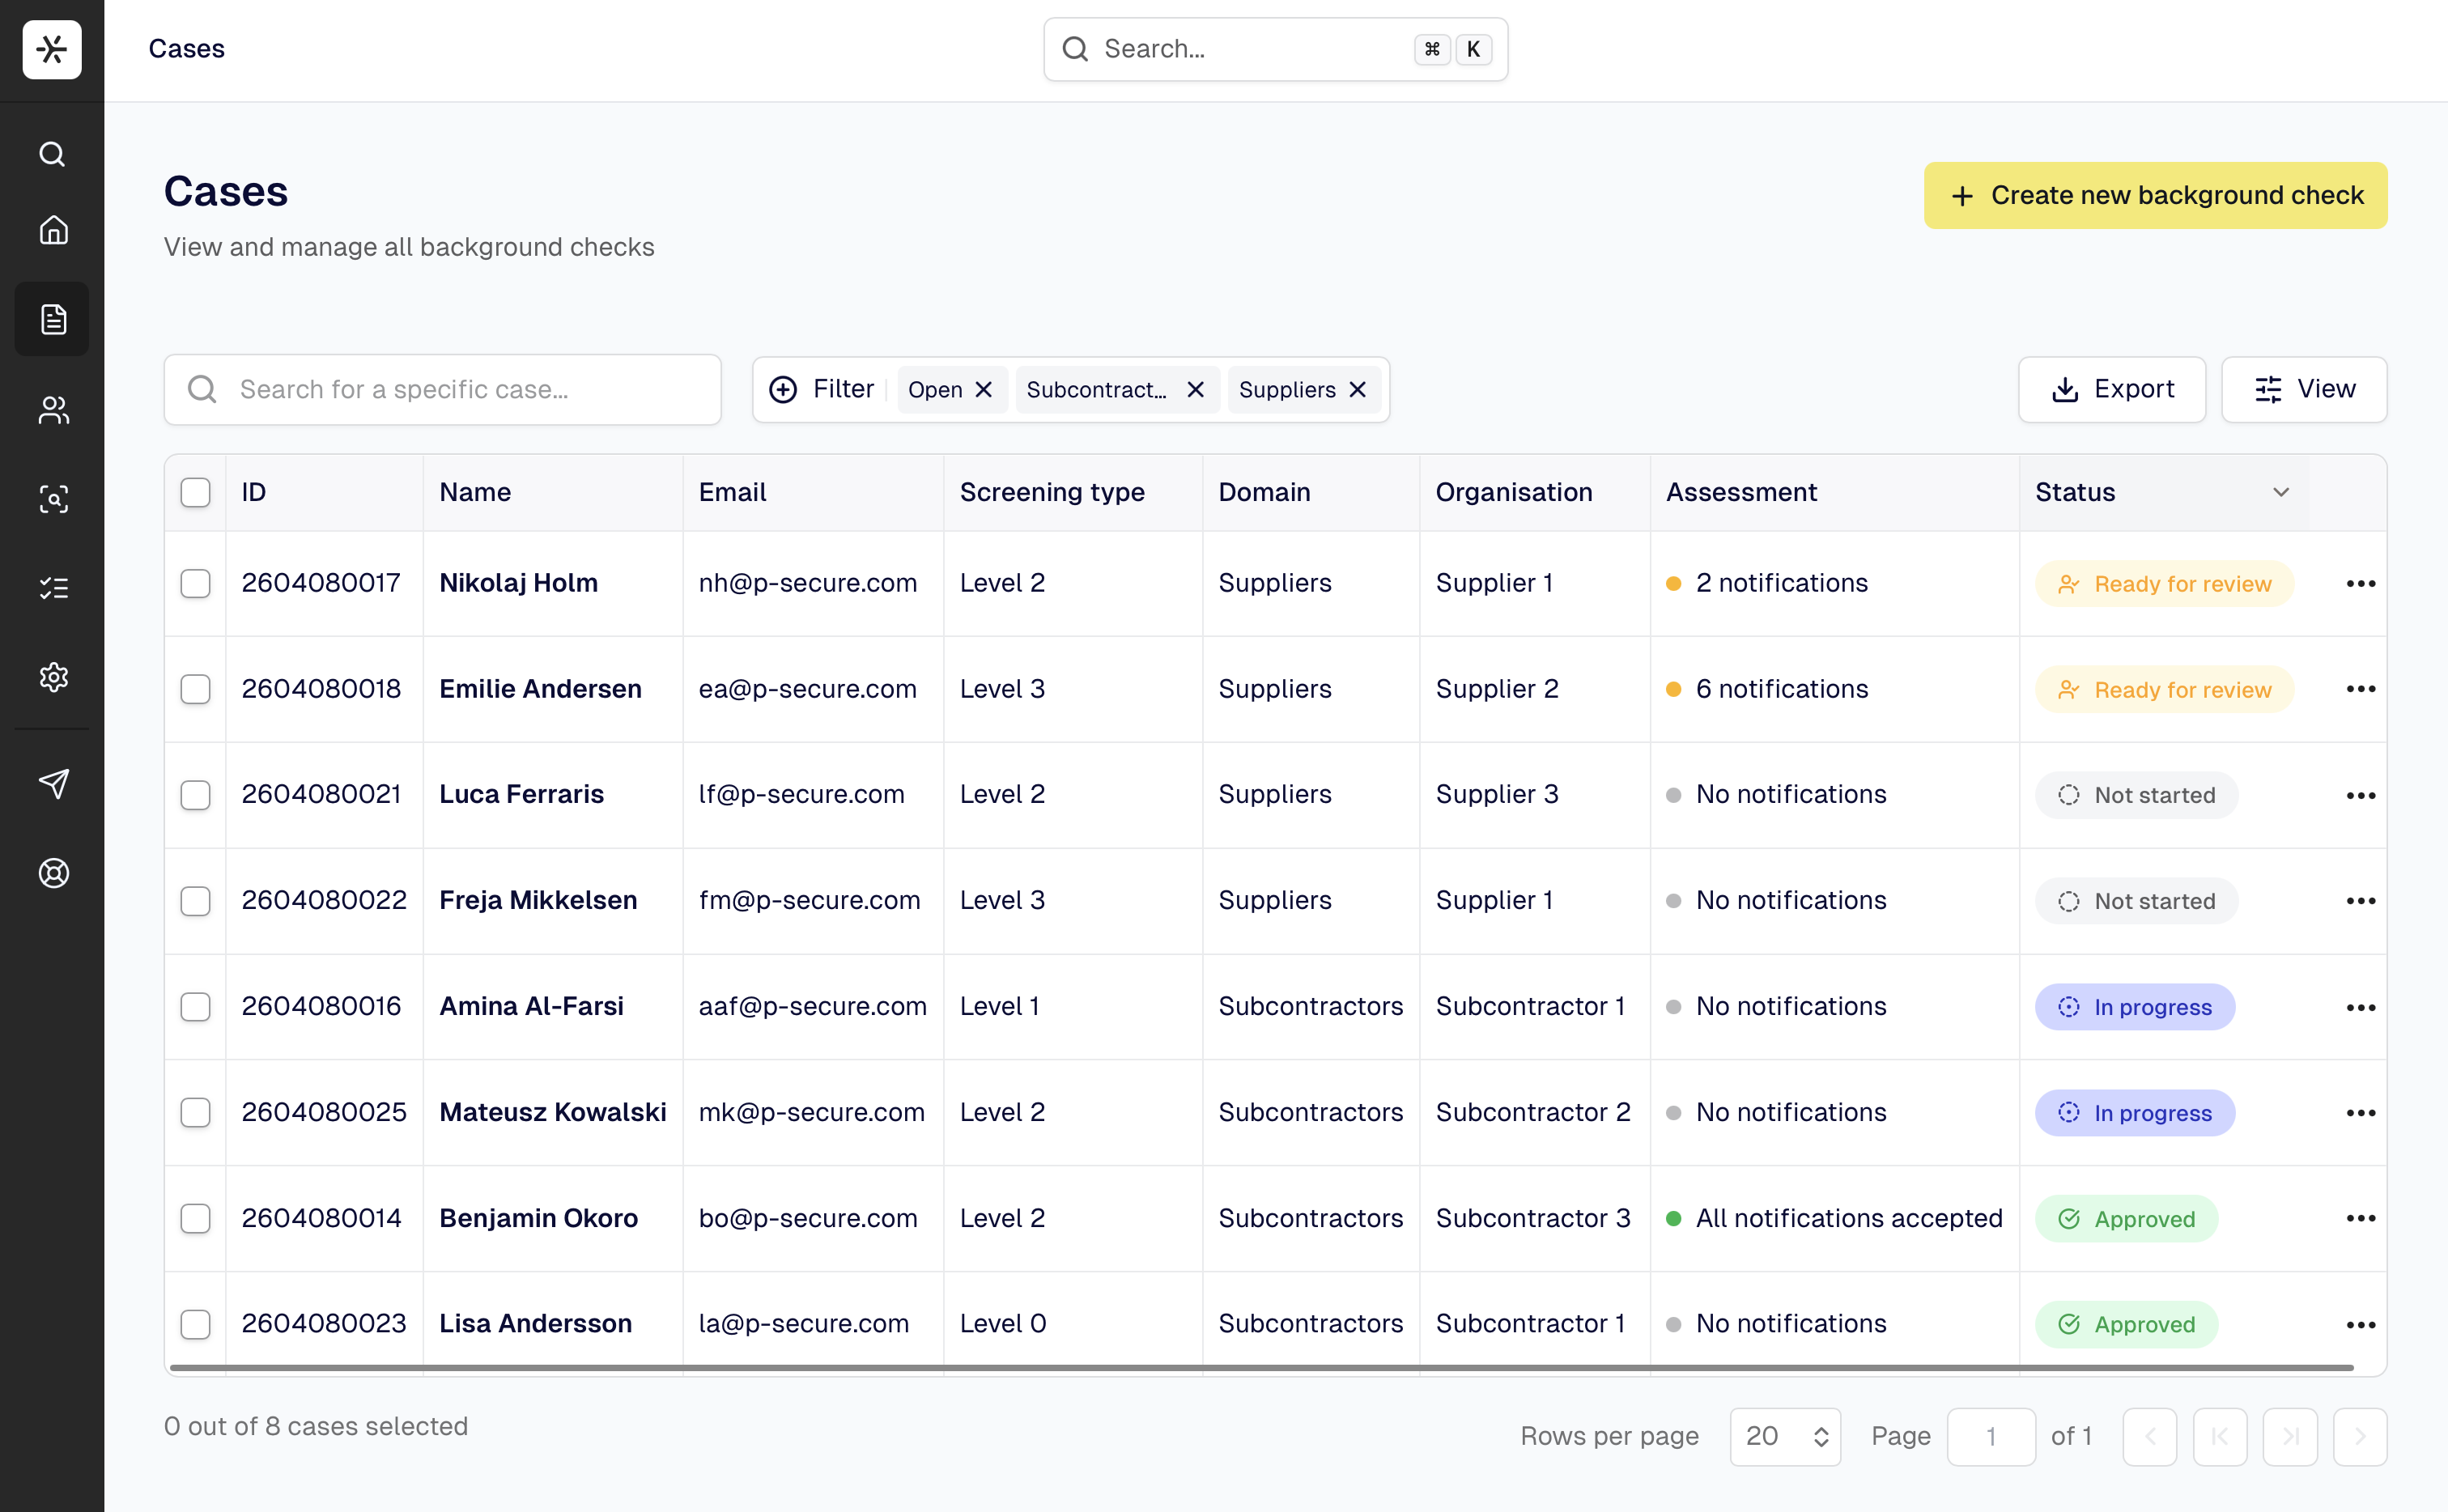This screenshot has height=1512, width=2448.
Task: Open row actions for Emilie Andersen
Action: 2360,689
